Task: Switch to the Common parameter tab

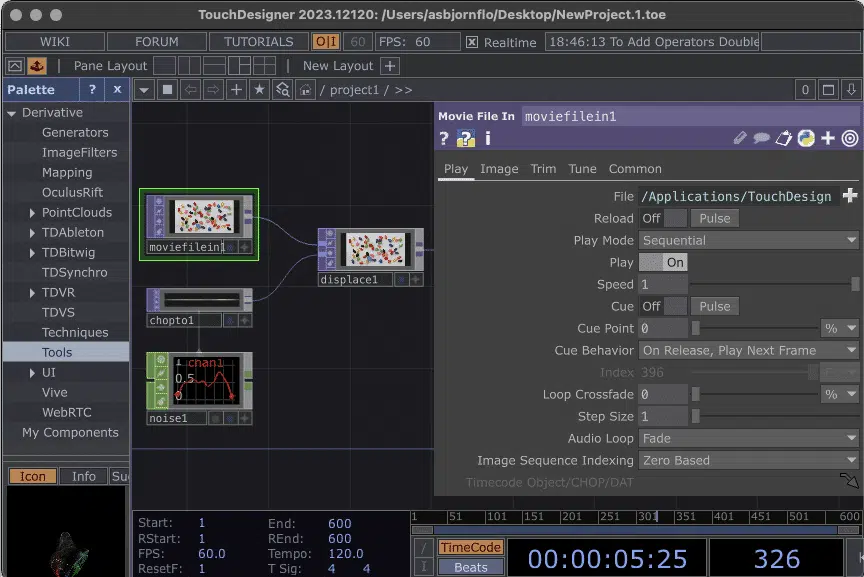Action: click(x=635, y=169)
